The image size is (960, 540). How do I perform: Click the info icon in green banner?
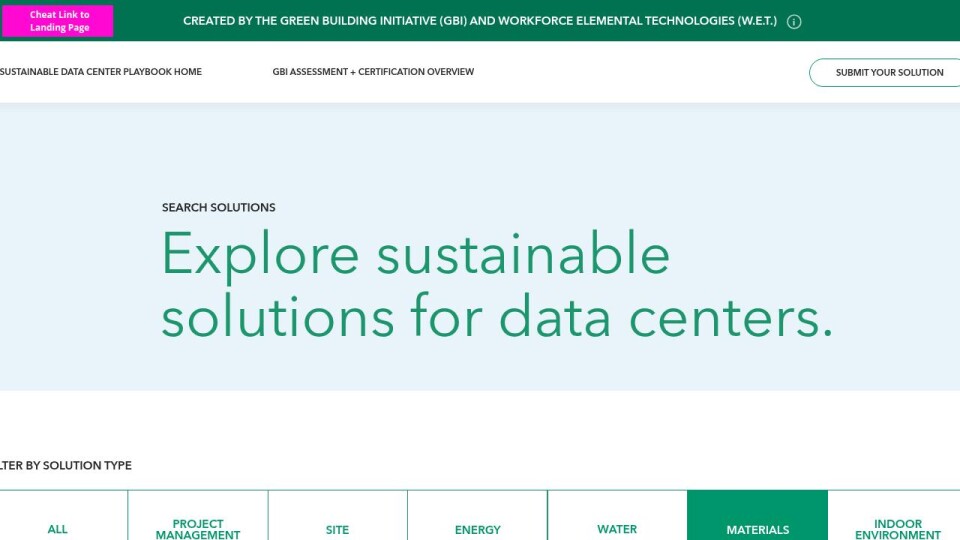[x=794, y=22]
